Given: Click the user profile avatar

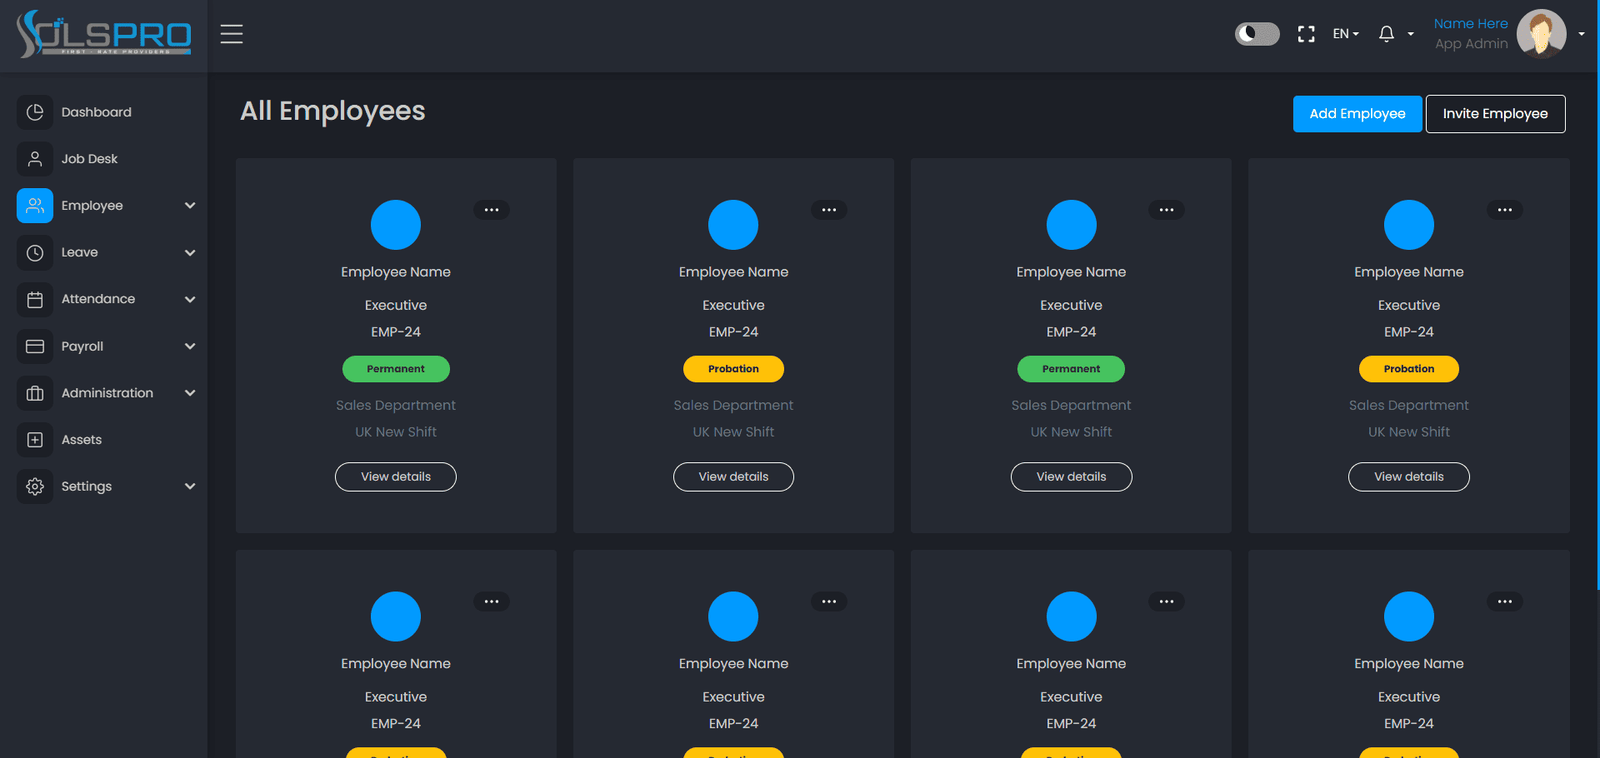Looking at the screenshot, I should 1541,34.
